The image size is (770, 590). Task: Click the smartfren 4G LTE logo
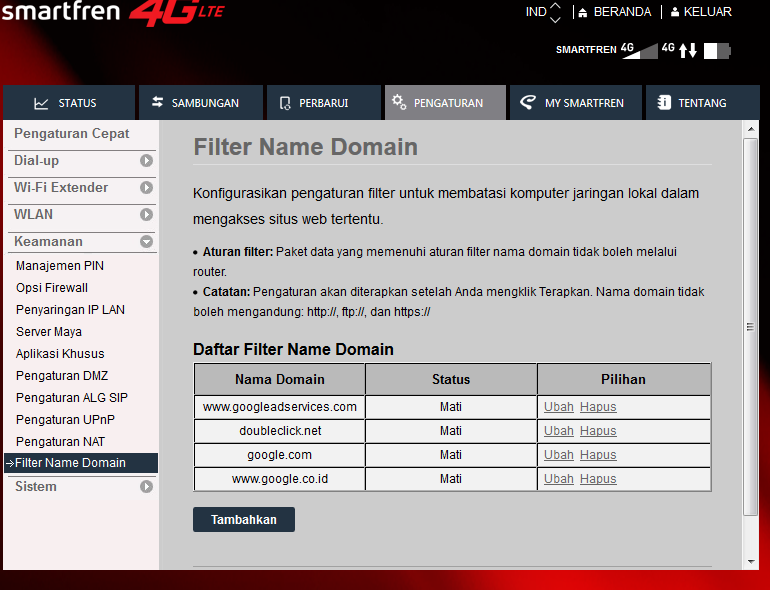[112, 12]
